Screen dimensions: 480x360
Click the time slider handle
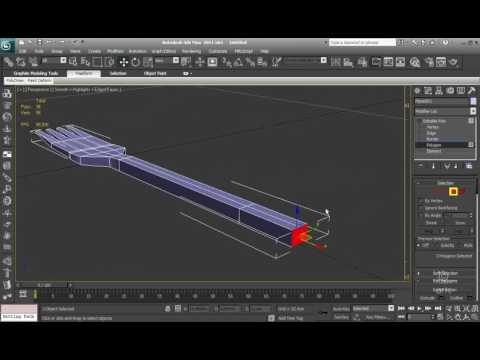[43, 285]
